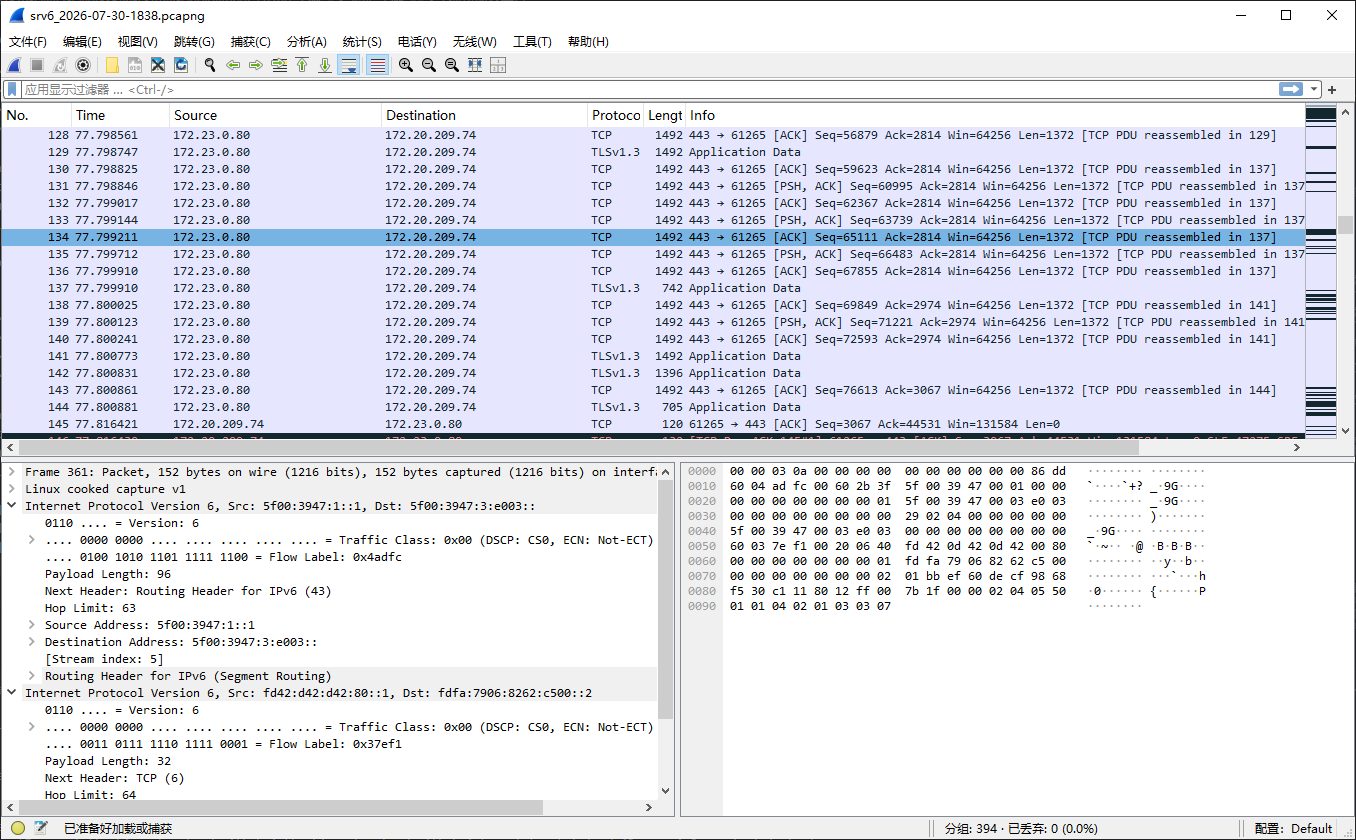Expand Source Address 5f00:3947:1::1 field
1356x840 pixels.
coord(32,624)
